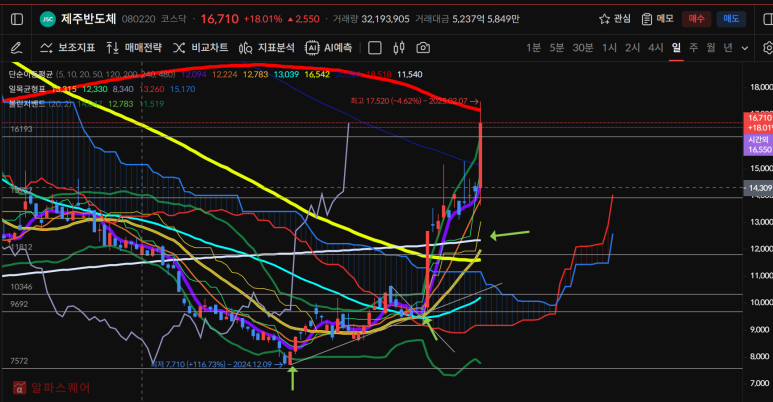
Task: Click the 매수 buy button
Action: point(696,19)
